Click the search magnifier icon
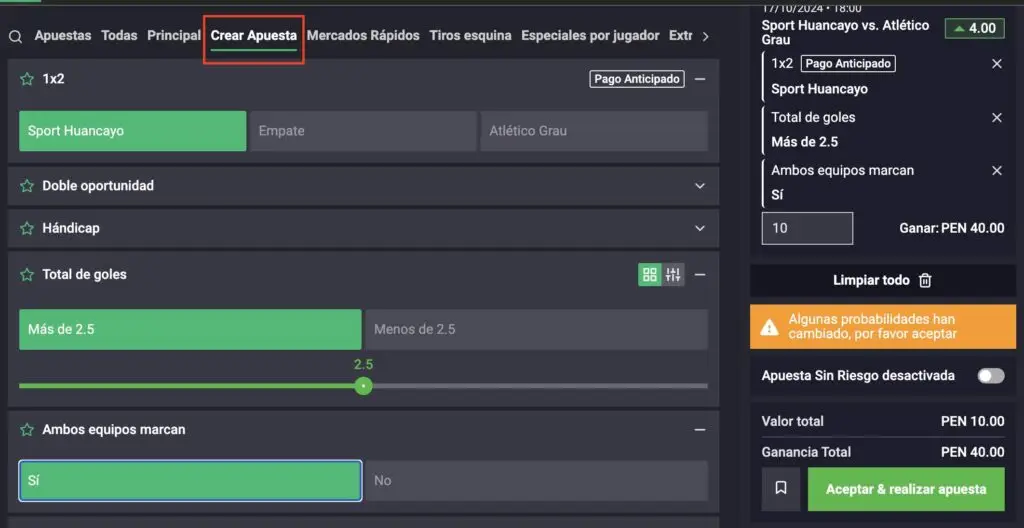The width and height of the screenshot is (1024, 528). tap(15, 37)
